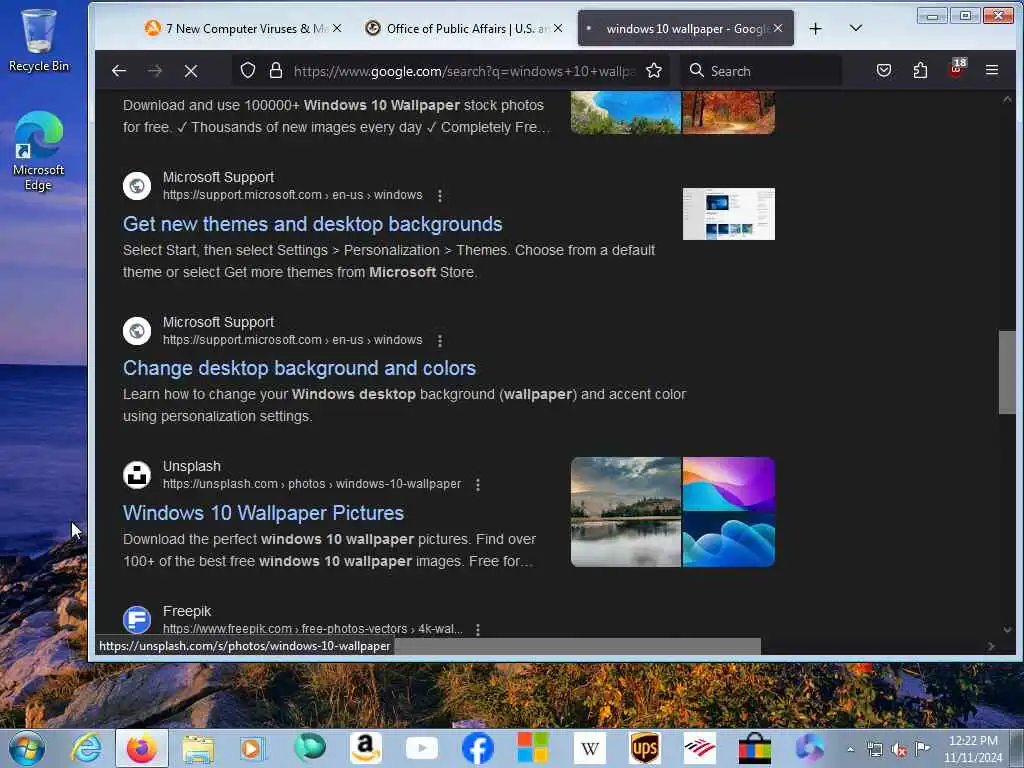Viewport: 1024px width, 768px height.
Task: Open the Firefox application menu
Action: 991,70
